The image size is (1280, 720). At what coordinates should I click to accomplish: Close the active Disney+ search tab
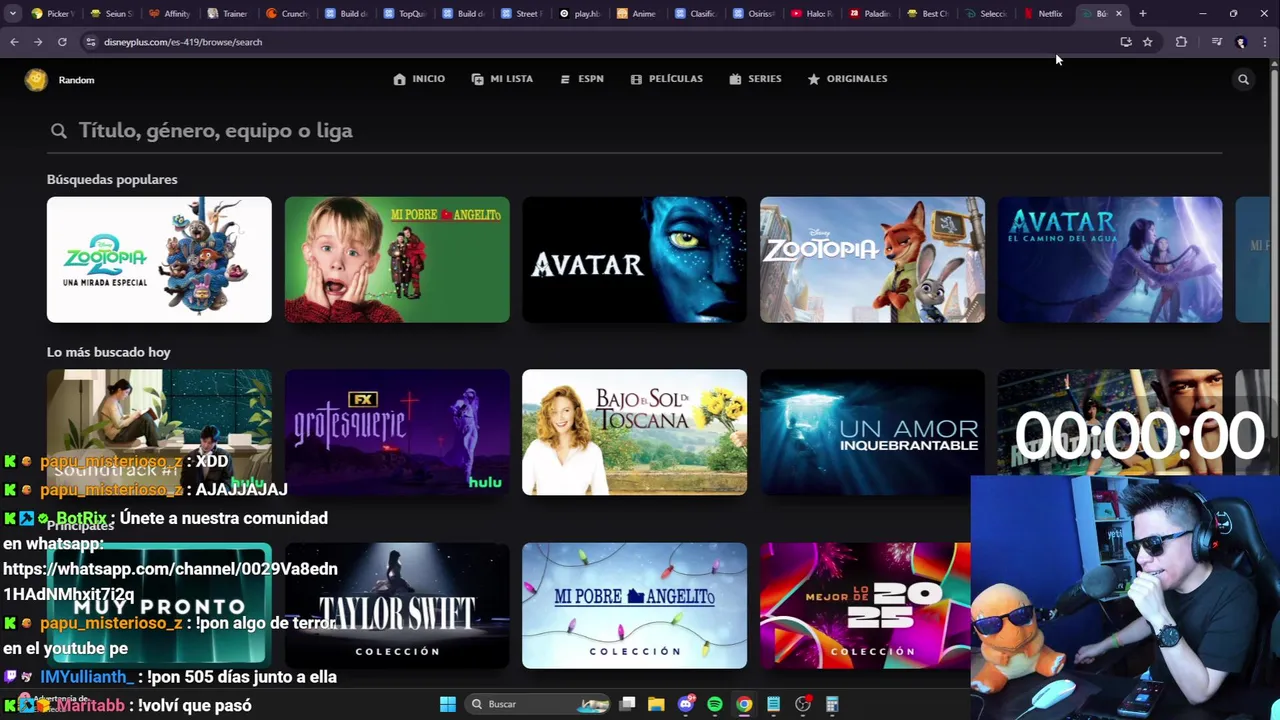tap(1119, 14)
